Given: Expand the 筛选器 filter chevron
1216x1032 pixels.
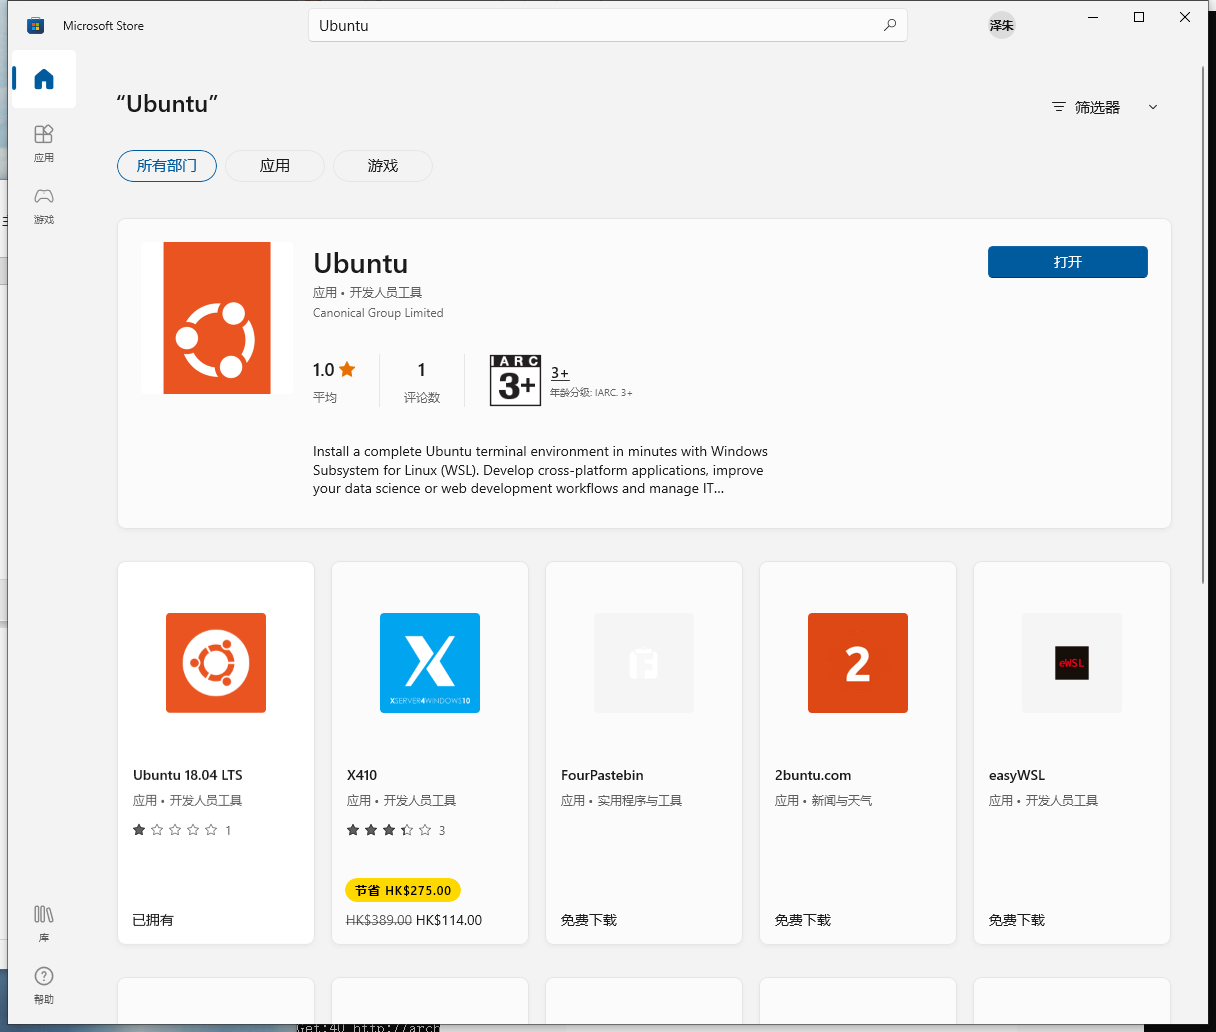Looking at the screenshot, I should coord(1153,107).
